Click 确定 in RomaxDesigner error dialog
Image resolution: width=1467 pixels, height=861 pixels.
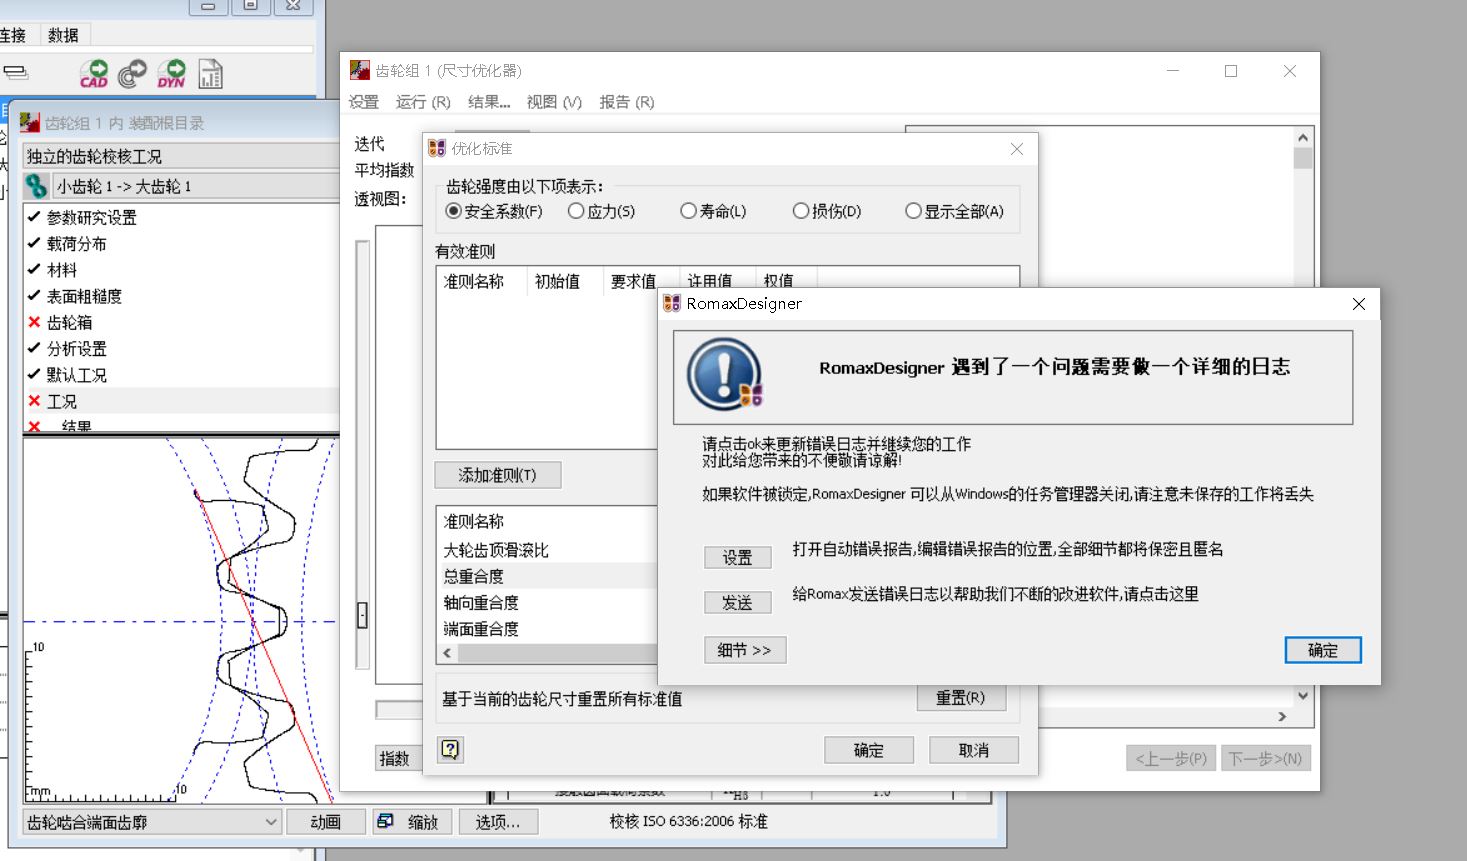(1323, 650)
